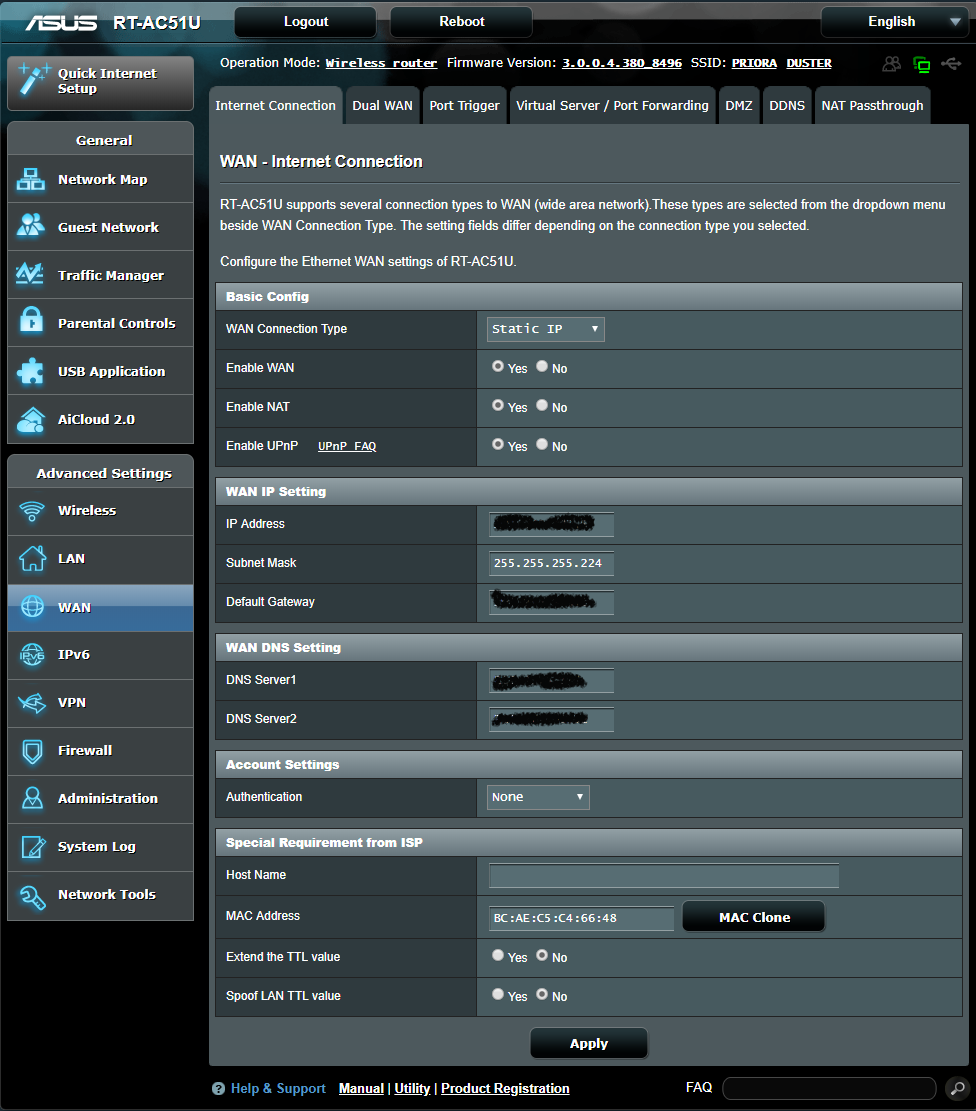Click the Wireless Wi-Fi icon
Image resolution: width=976 pixels, height=1111 pixels.
[32, 510]
